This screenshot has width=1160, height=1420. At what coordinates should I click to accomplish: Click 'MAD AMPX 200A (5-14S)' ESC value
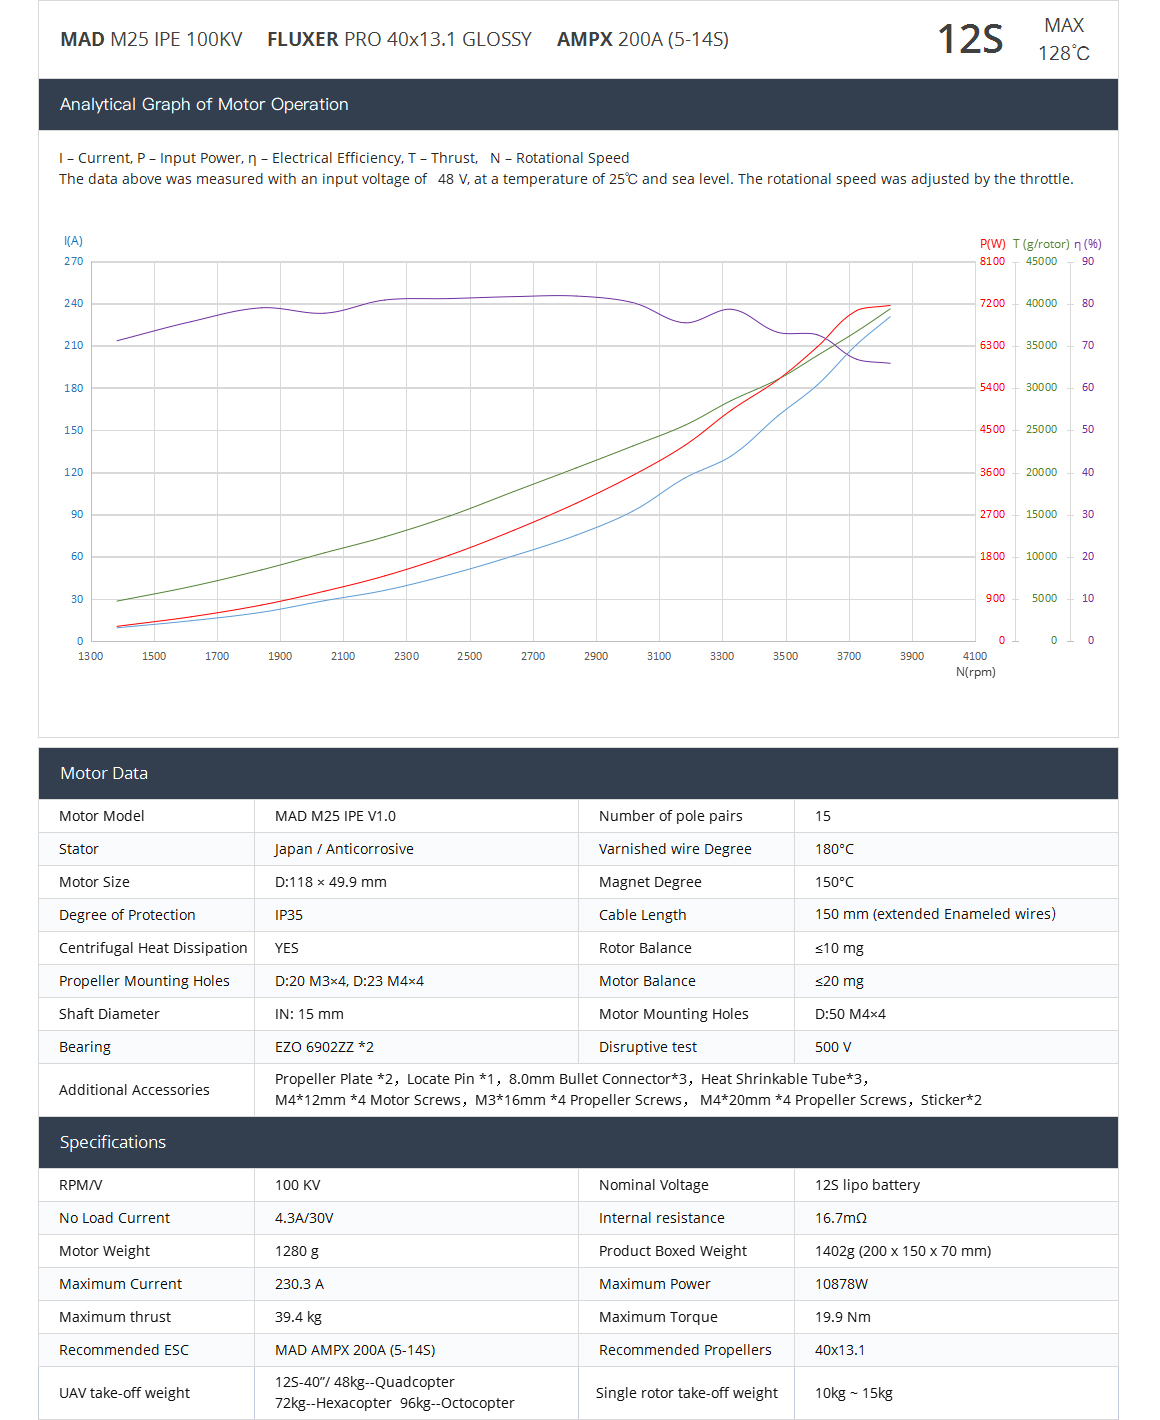click(355, 1350)
